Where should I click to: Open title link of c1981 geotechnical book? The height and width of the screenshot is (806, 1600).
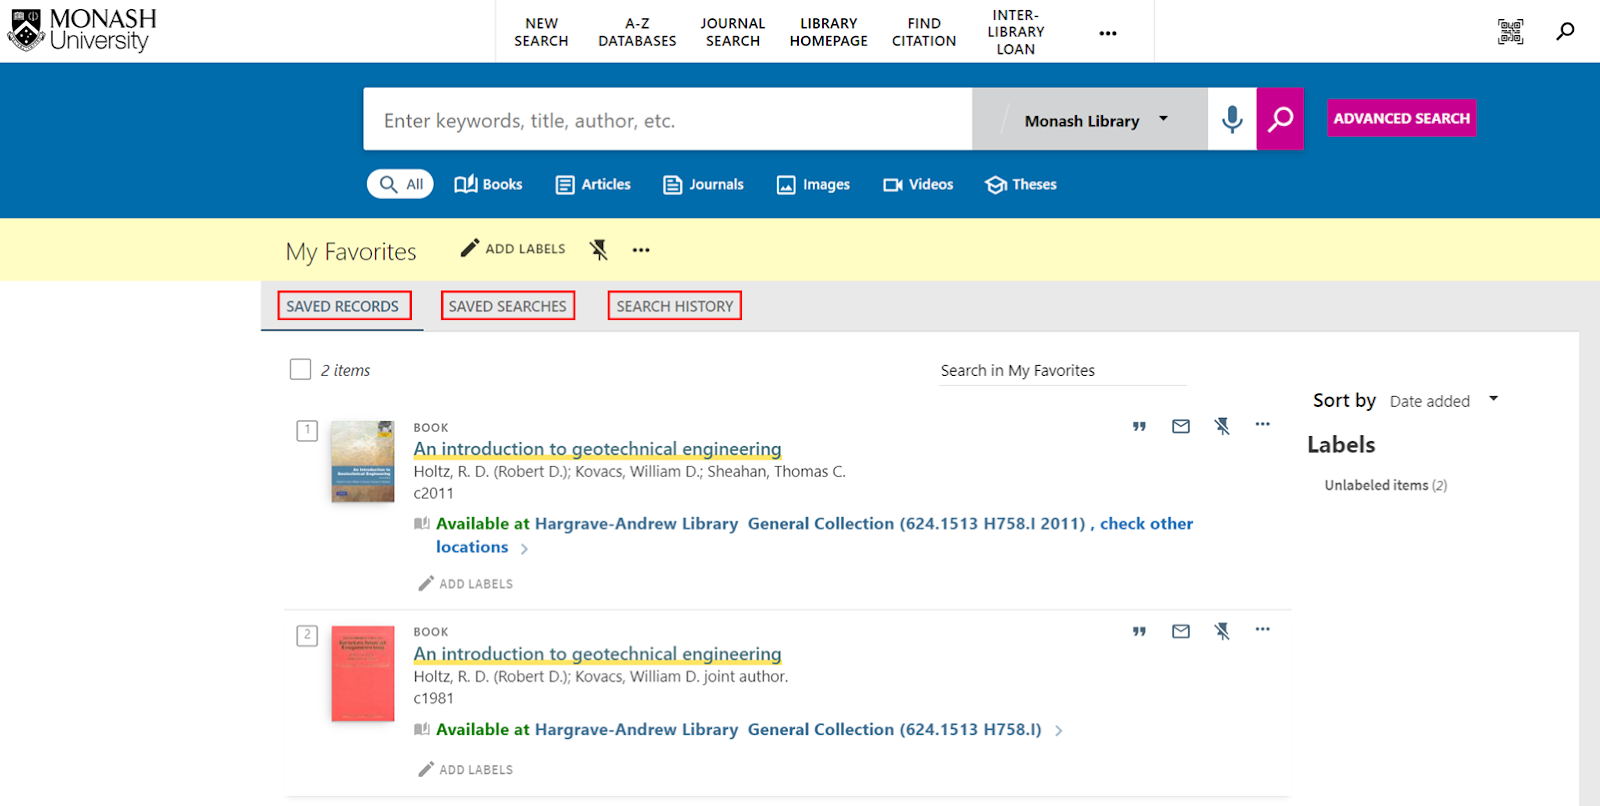tap(598, 654)
